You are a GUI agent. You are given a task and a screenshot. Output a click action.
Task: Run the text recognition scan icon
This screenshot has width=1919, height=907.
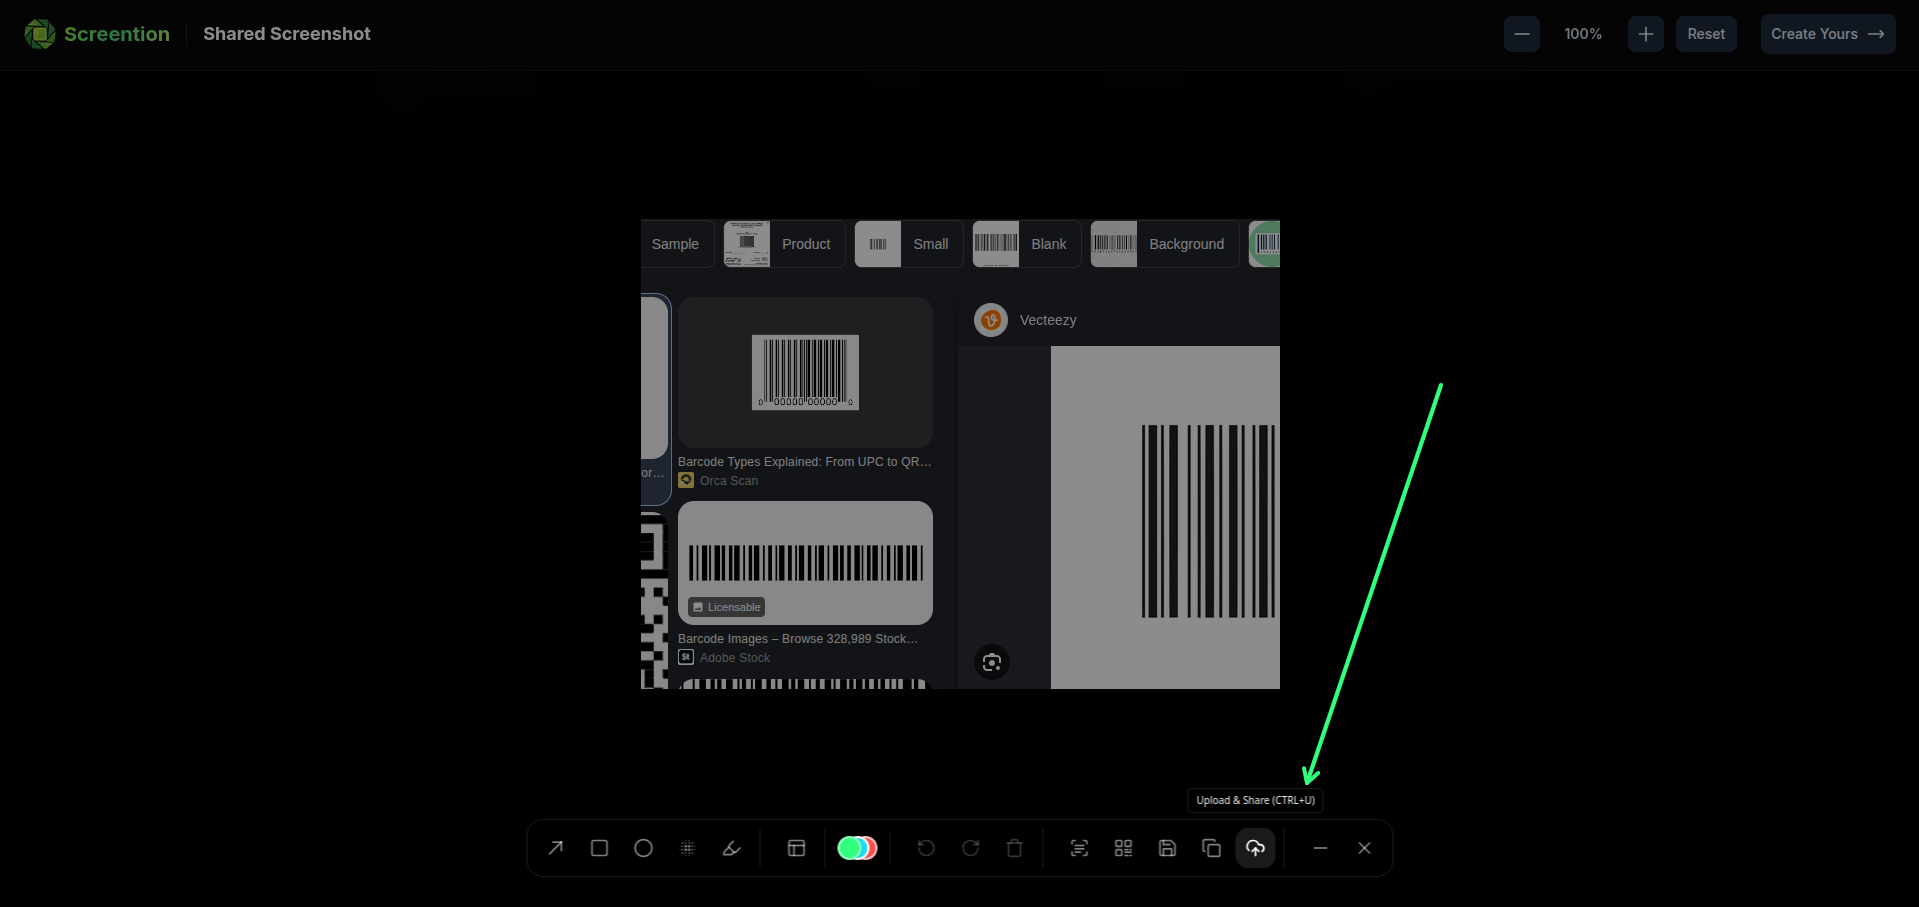(x=1079, y=848)
